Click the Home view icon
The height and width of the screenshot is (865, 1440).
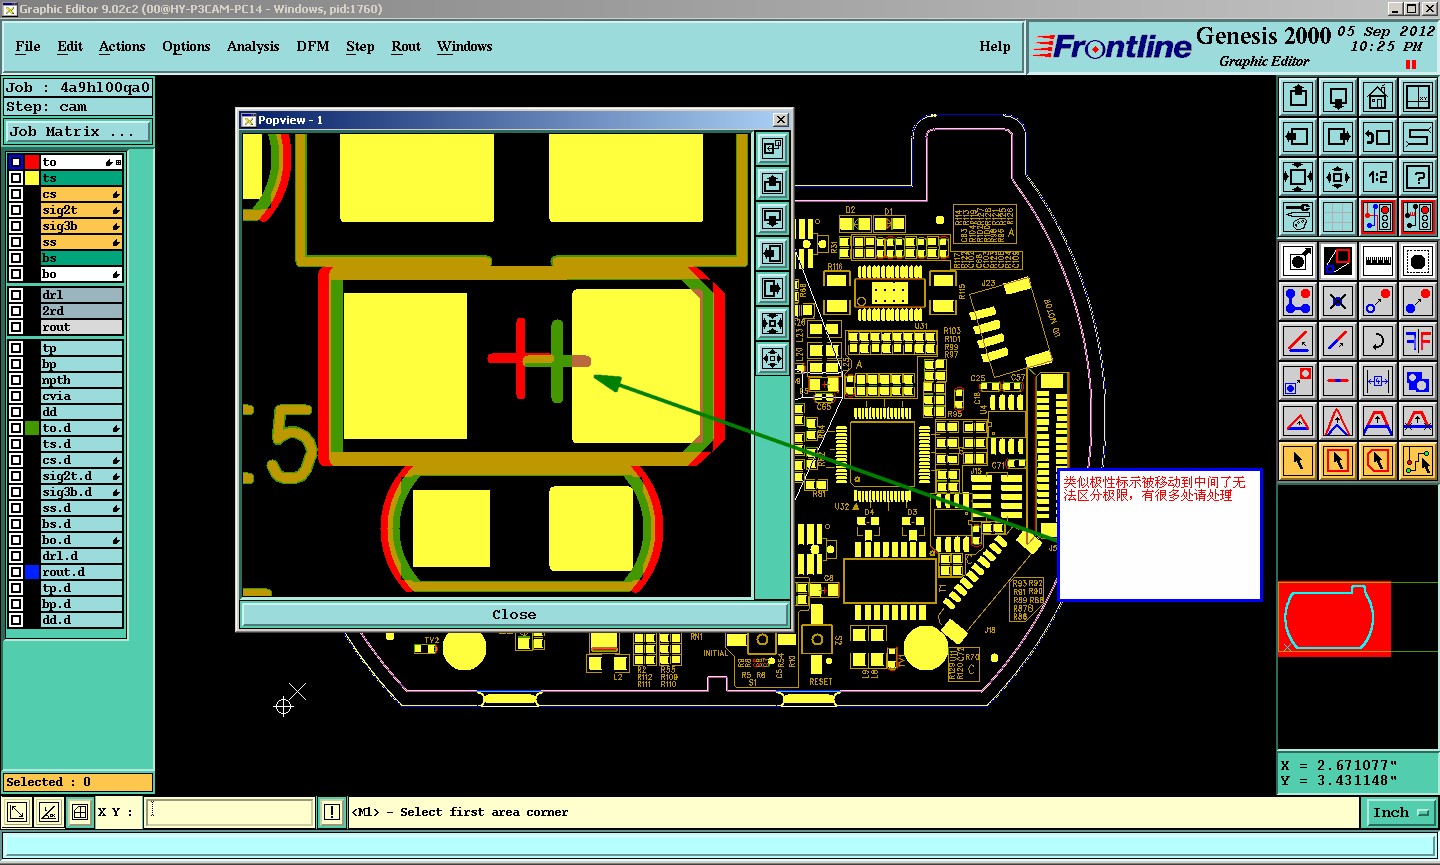[1378, 97]
